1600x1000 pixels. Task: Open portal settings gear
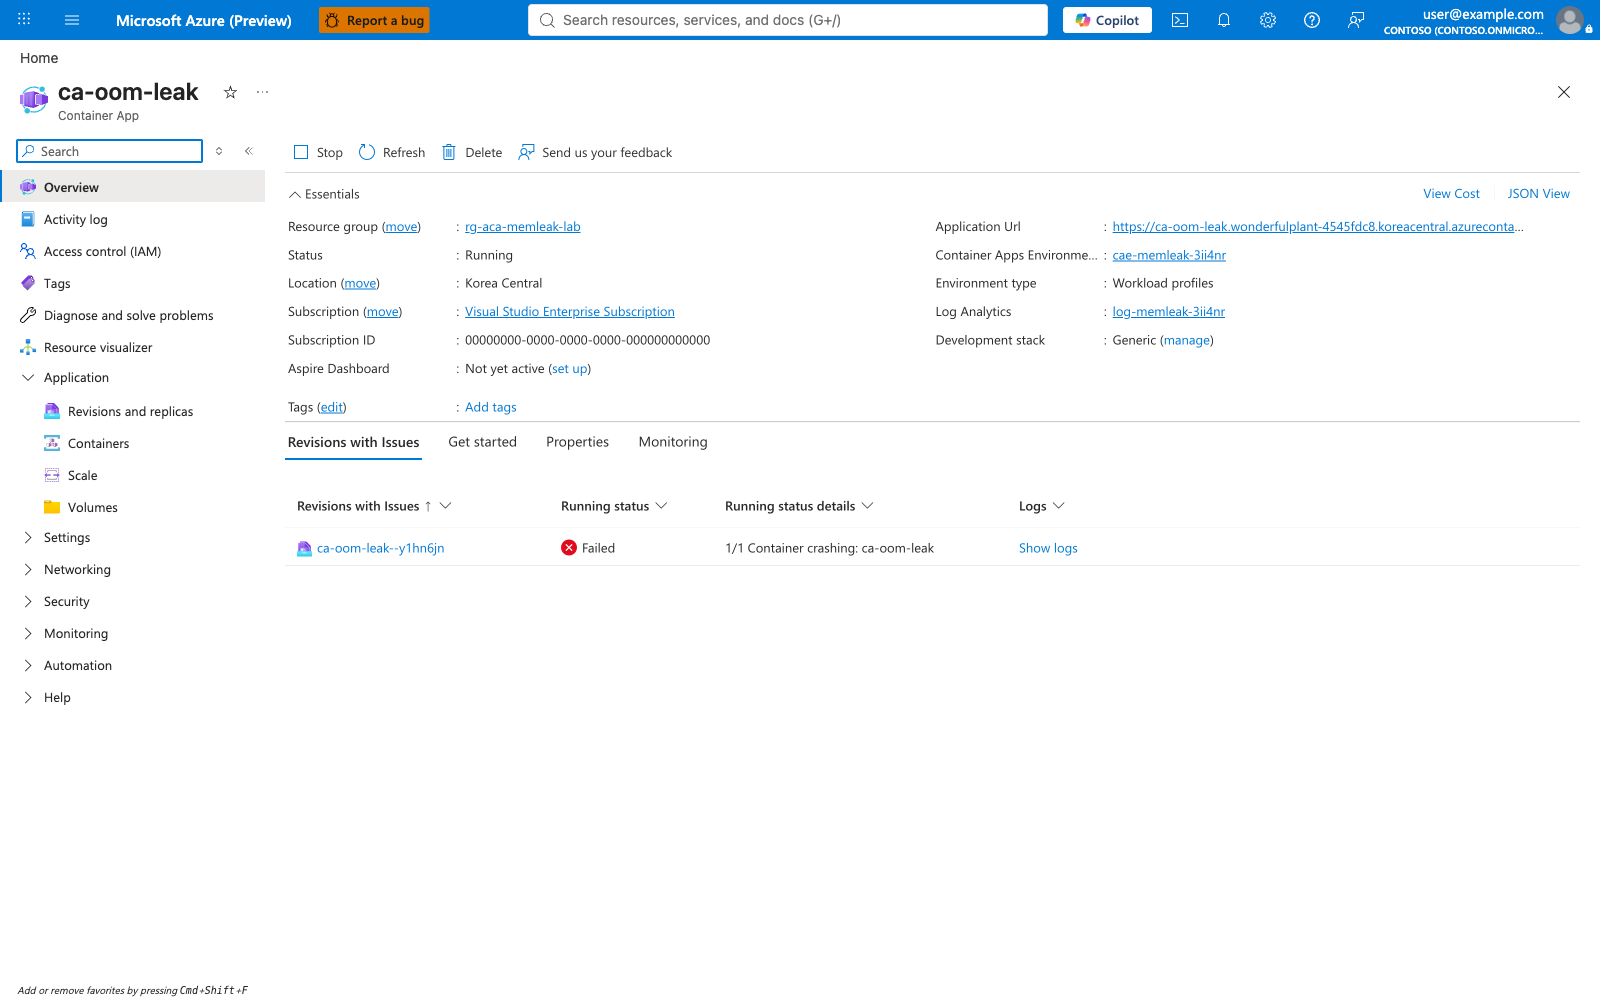tap(1268, 20)
